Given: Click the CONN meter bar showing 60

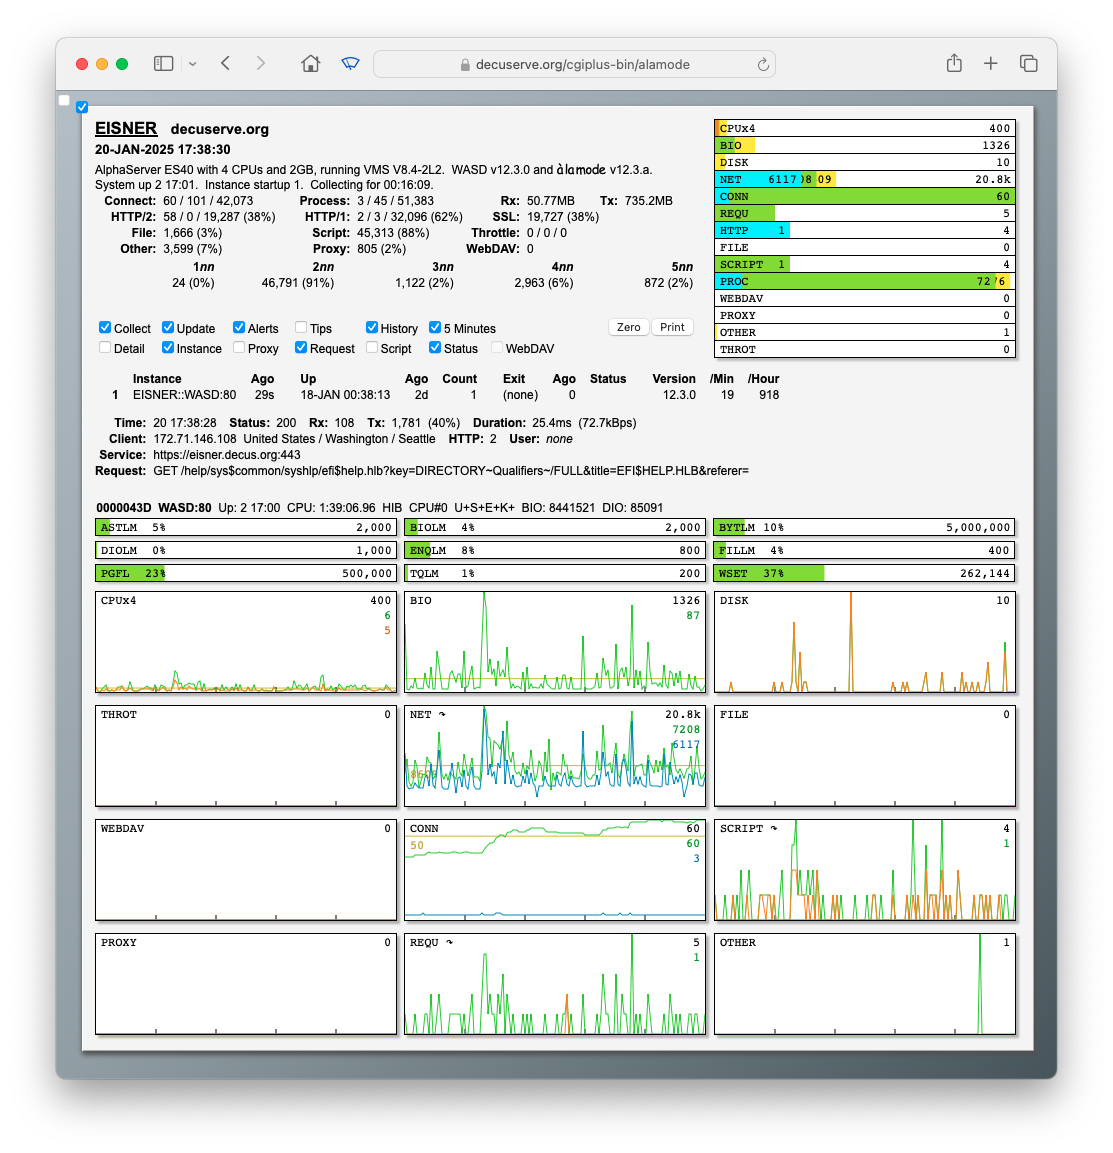Looking at the screenshot, I should click(x=865, y=196).
